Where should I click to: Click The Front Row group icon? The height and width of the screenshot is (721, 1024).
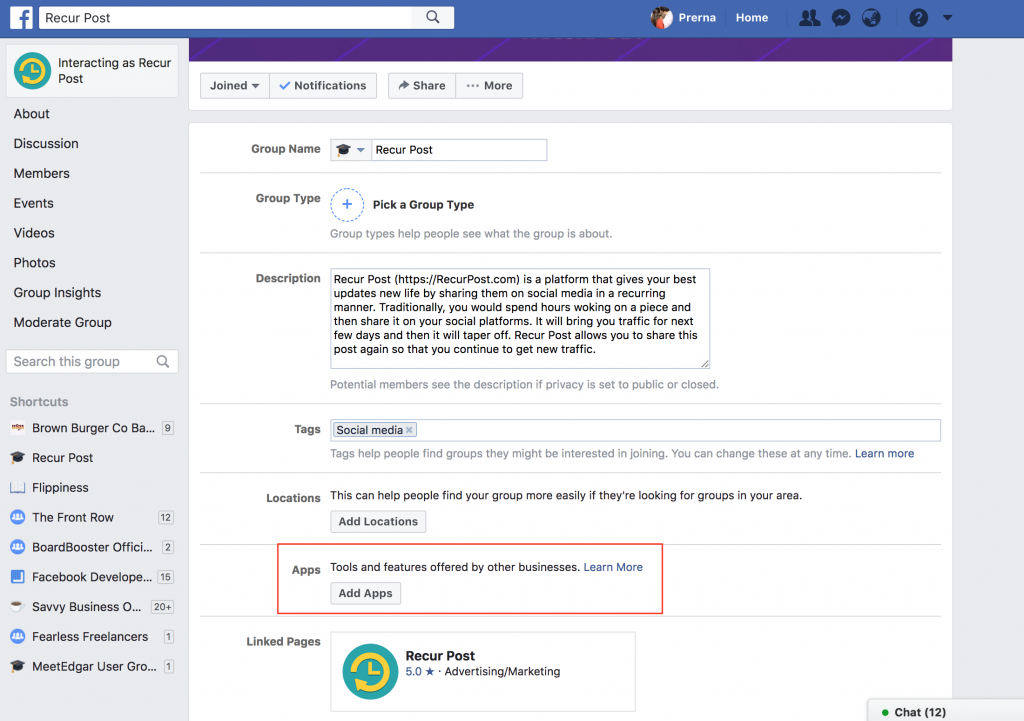pyautogui.click(x=18, y=517)
